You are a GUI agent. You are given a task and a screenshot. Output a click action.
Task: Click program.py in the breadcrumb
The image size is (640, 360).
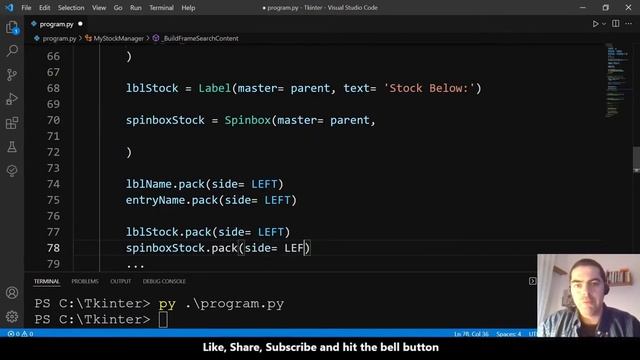coord(59,38)
